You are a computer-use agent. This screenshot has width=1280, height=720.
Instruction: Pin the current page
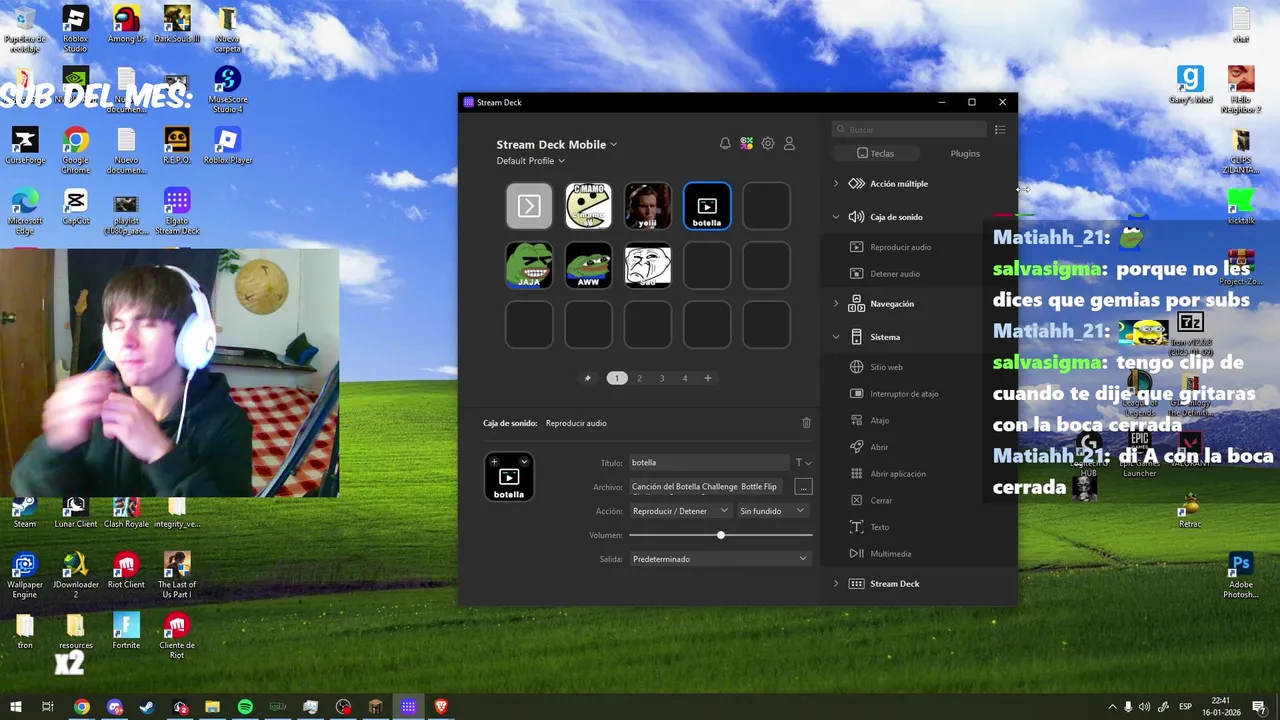588,378
